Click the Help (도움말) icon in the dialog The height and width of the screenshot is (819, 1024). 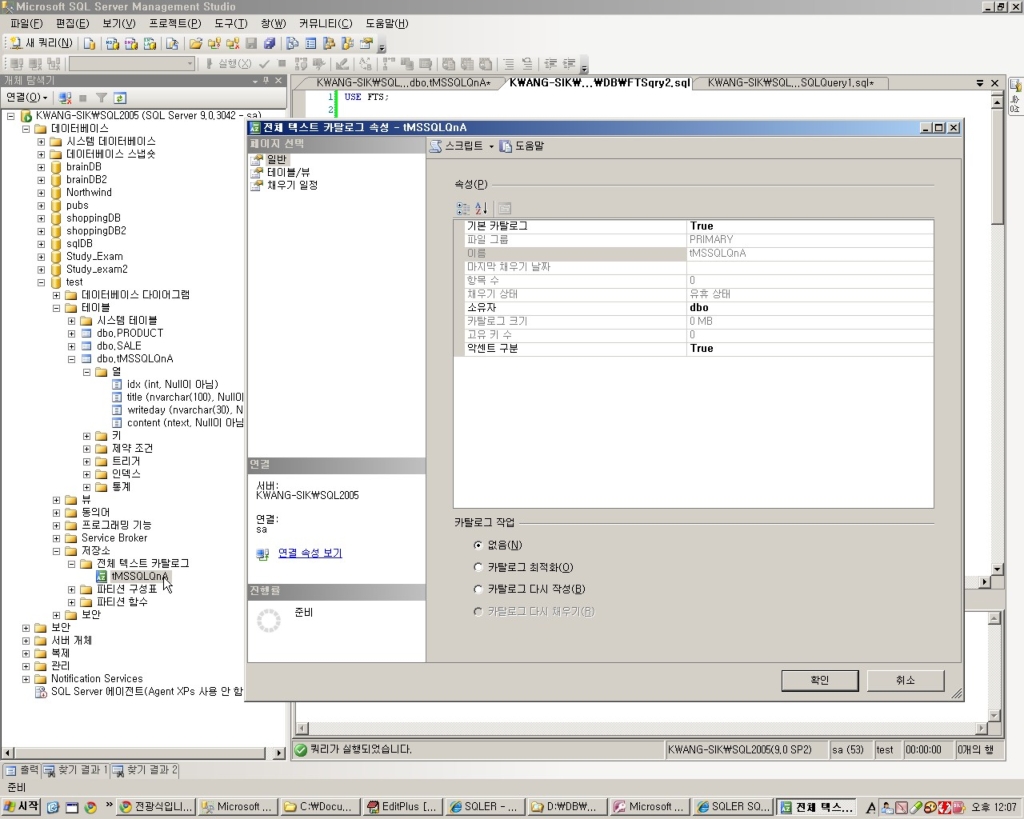pyautogui.click(x=505, y=146)
